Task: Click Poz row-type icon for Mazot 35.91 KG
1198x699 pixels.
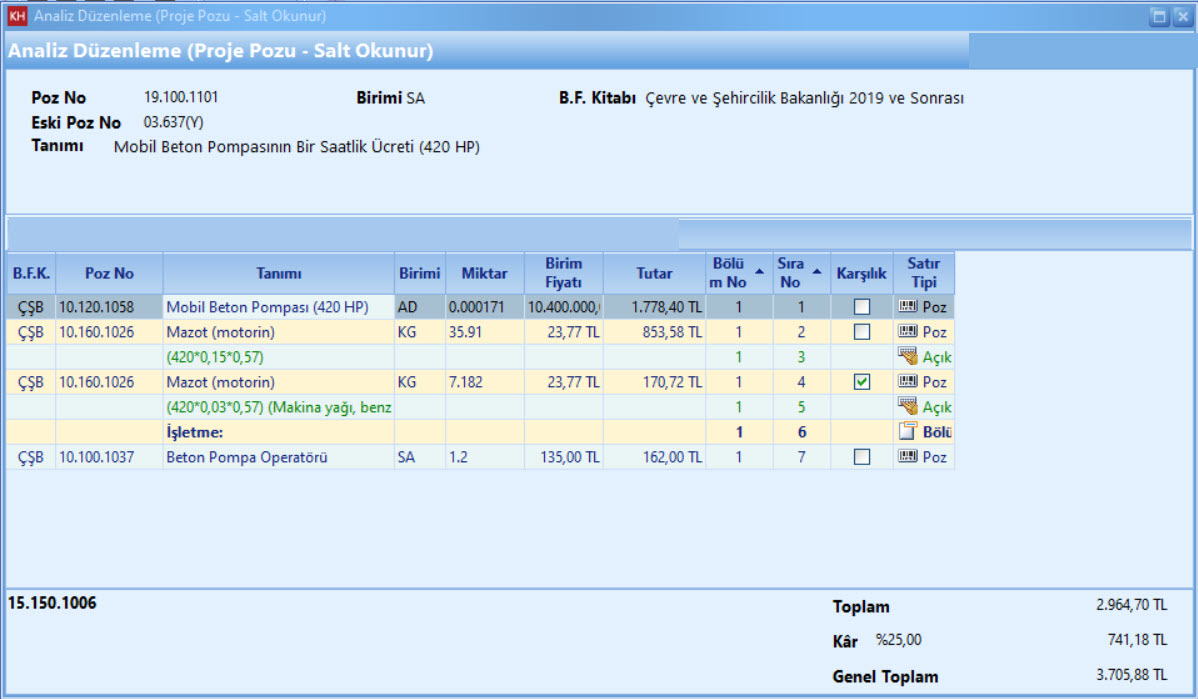Action: (908, 332)
